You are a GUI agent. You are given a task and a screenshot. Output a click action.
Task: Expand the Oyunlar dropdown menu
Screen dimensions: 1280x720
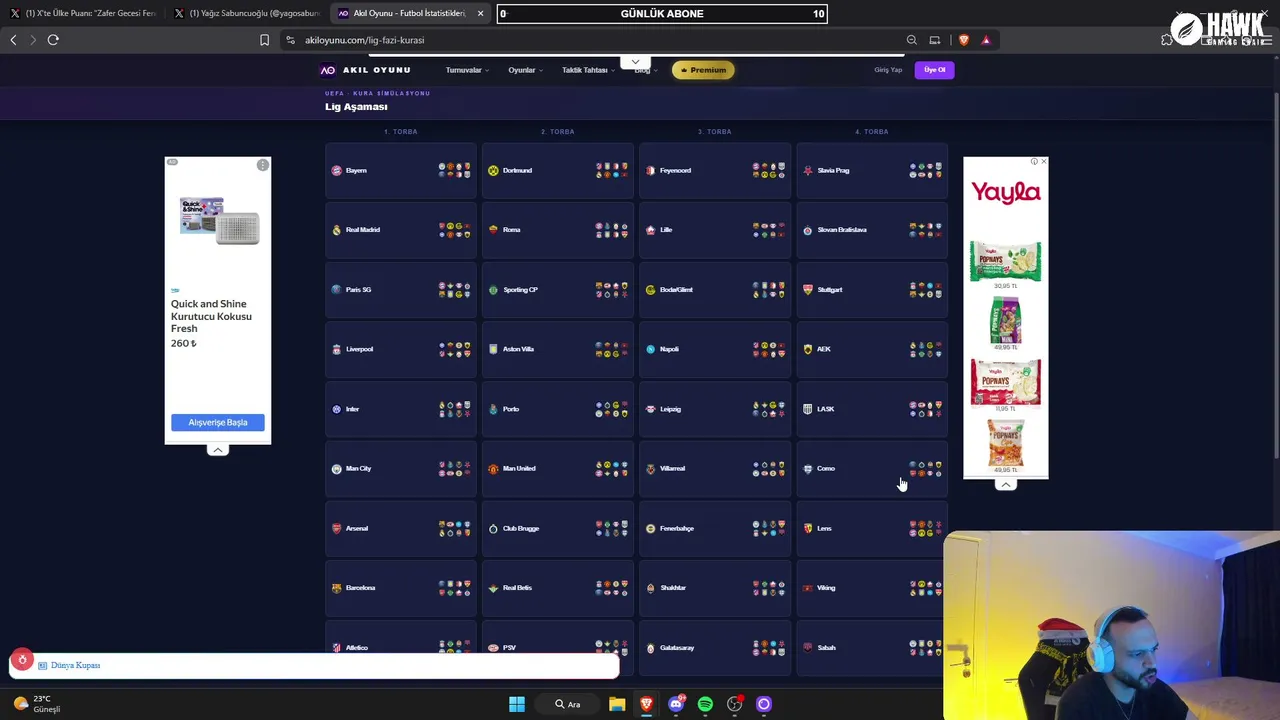525,70
